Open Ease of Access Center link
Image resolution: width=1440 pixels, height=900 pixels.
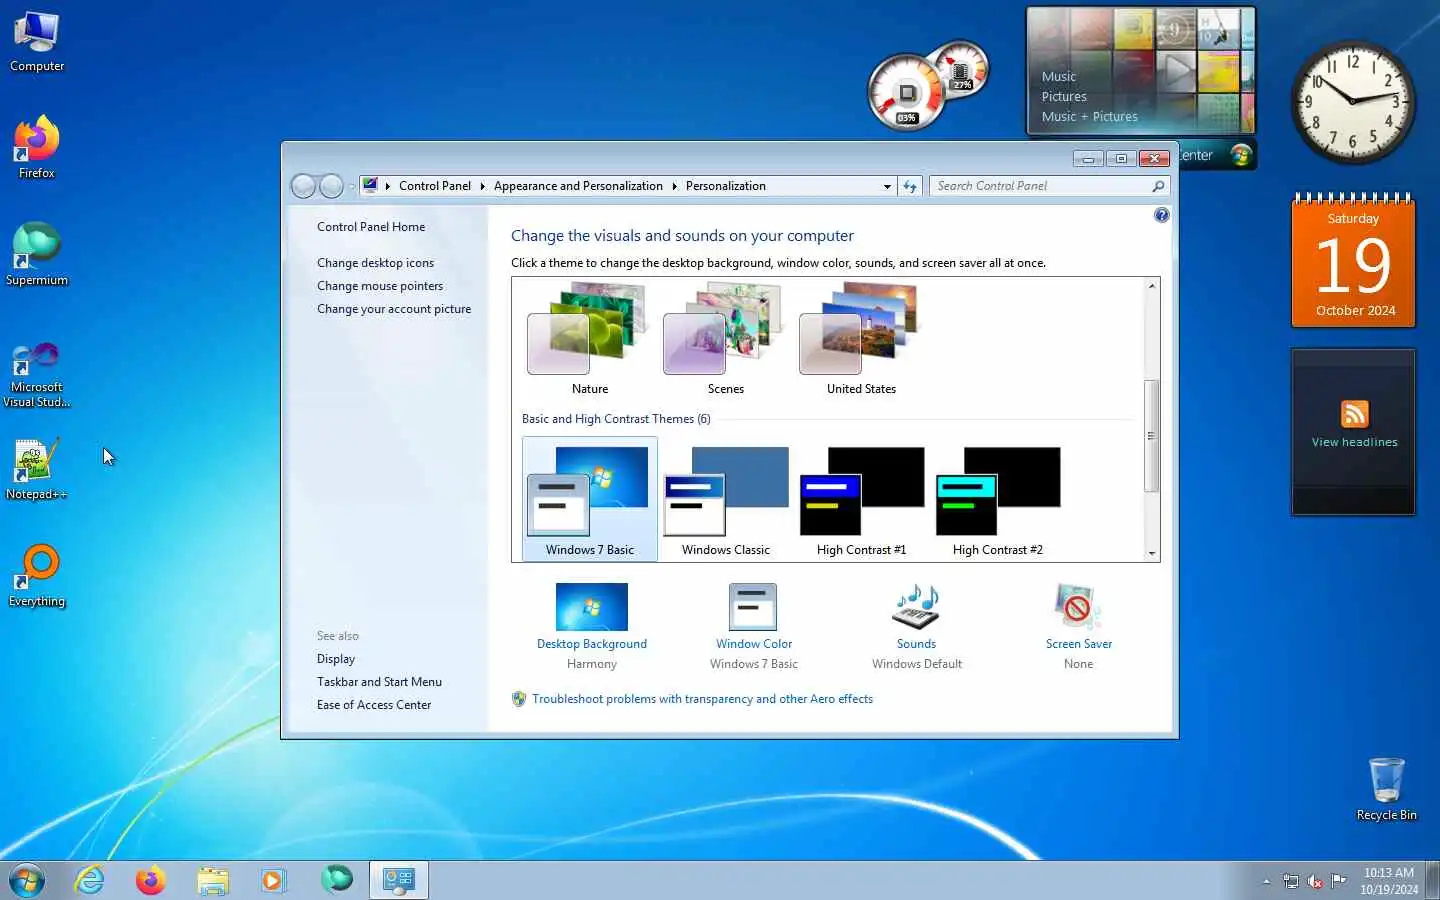[x=374, y=705]
